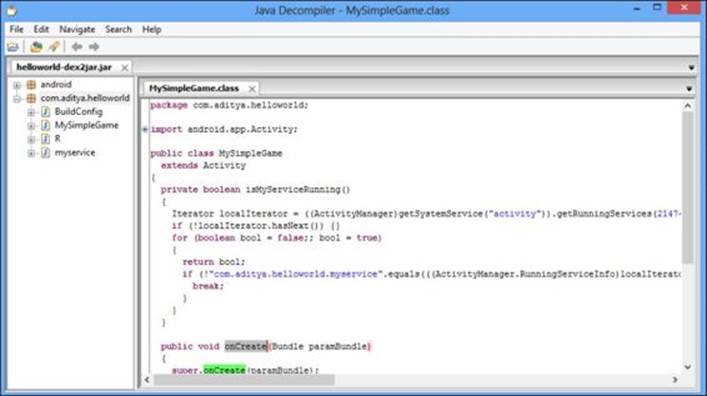
Task: Click the horizontal scrollbar thumb
Action: [244, 380]
